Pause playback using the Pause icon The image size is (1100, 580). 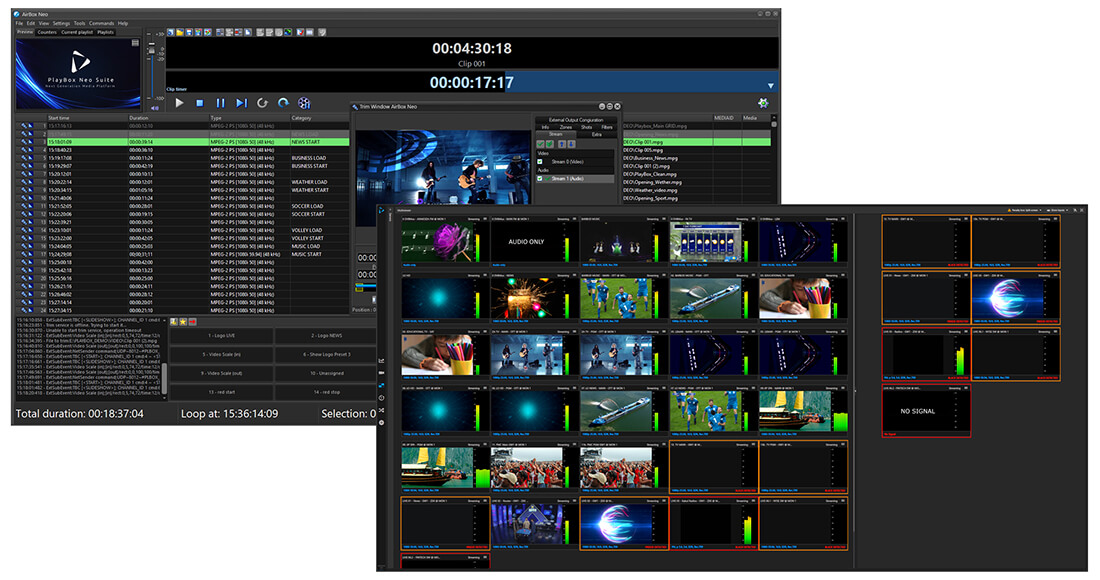tap(220, 103)
